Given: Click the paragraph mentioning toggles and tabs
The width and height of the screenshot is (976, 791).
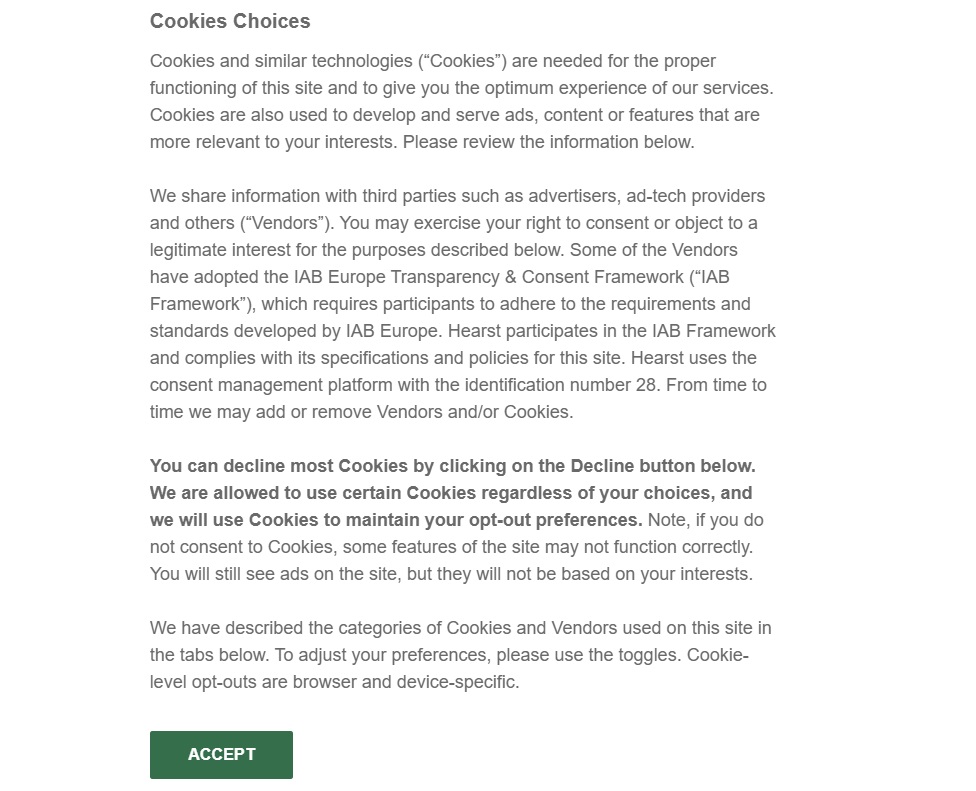Looking at the screenshot, I should 450,654.
